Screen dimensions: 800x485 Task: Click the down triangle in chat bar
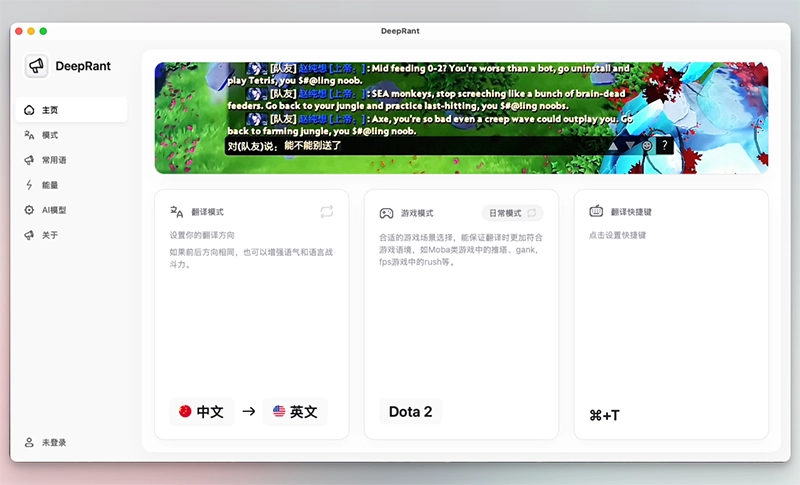[630, 146]
